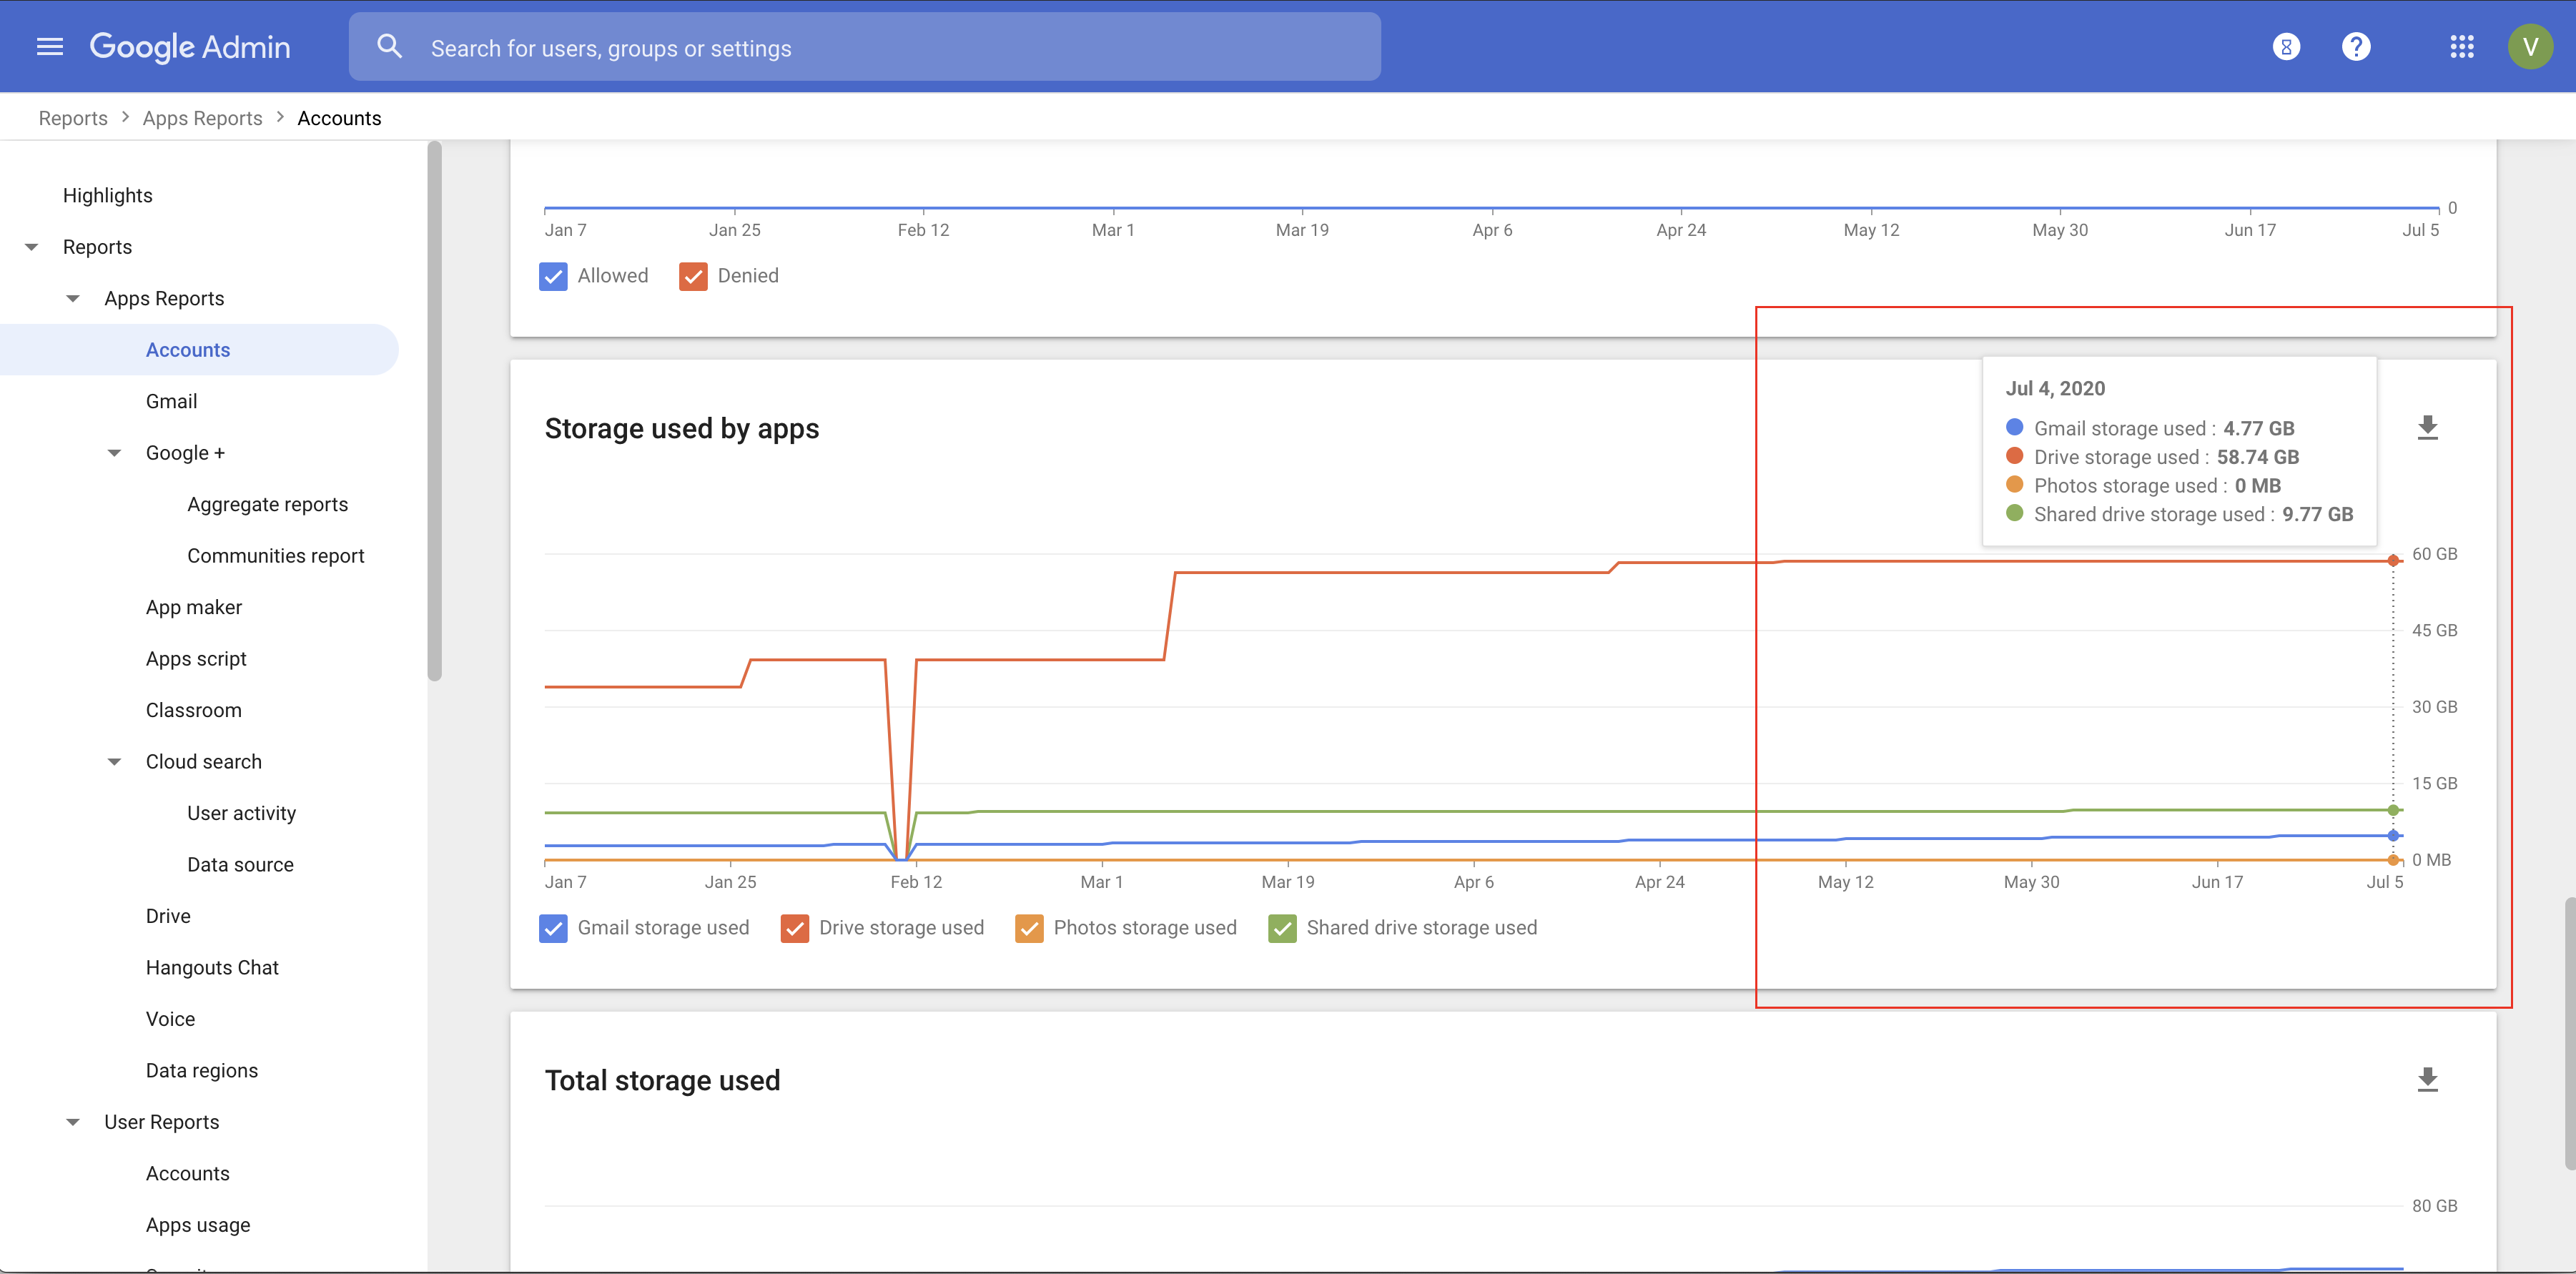Open Classroom report
Viewport: 2576px width, 1274px height.
click(193, 711)
